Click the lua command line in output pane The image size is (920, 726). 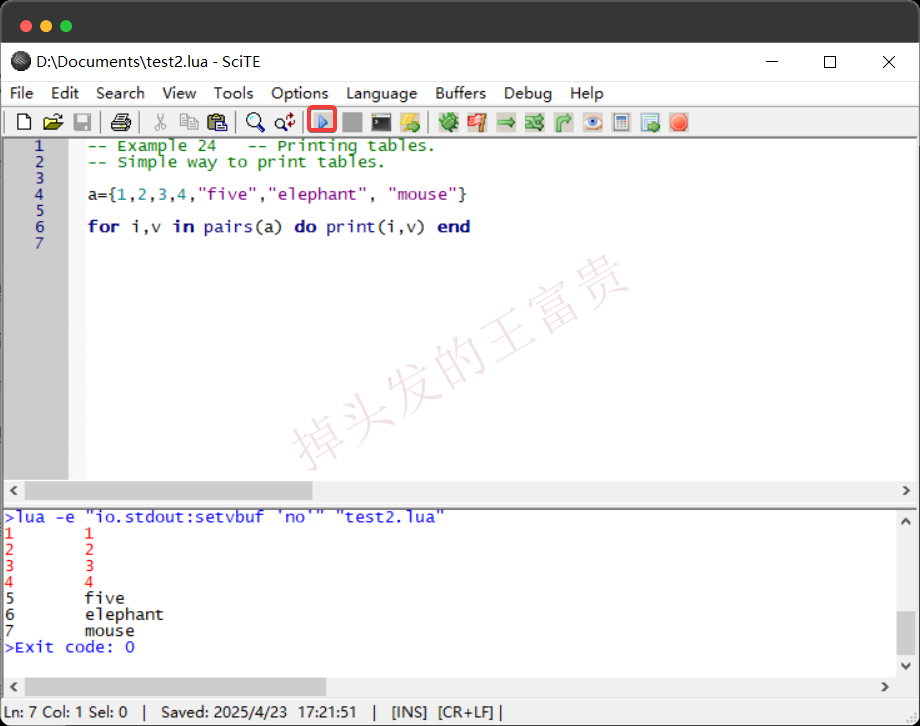tap(224, 516)
